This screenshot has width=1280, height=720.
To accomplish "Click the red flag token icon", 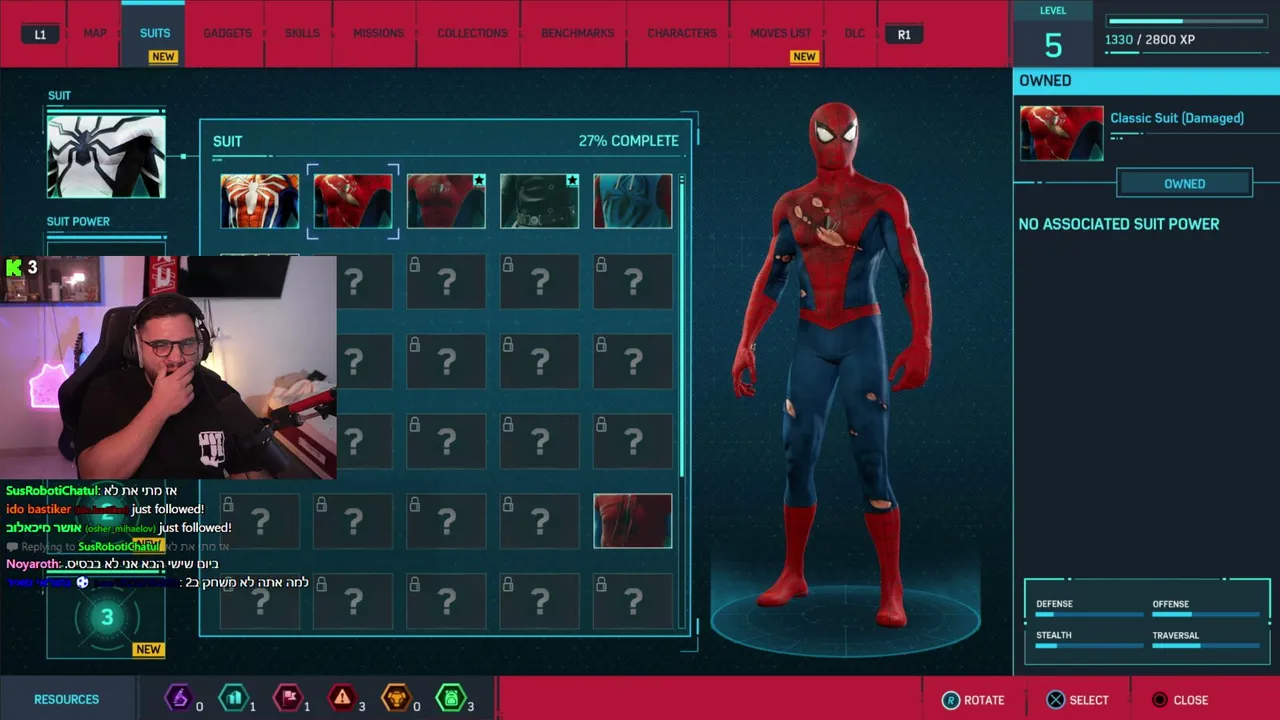I will click(x=288, y=697).
